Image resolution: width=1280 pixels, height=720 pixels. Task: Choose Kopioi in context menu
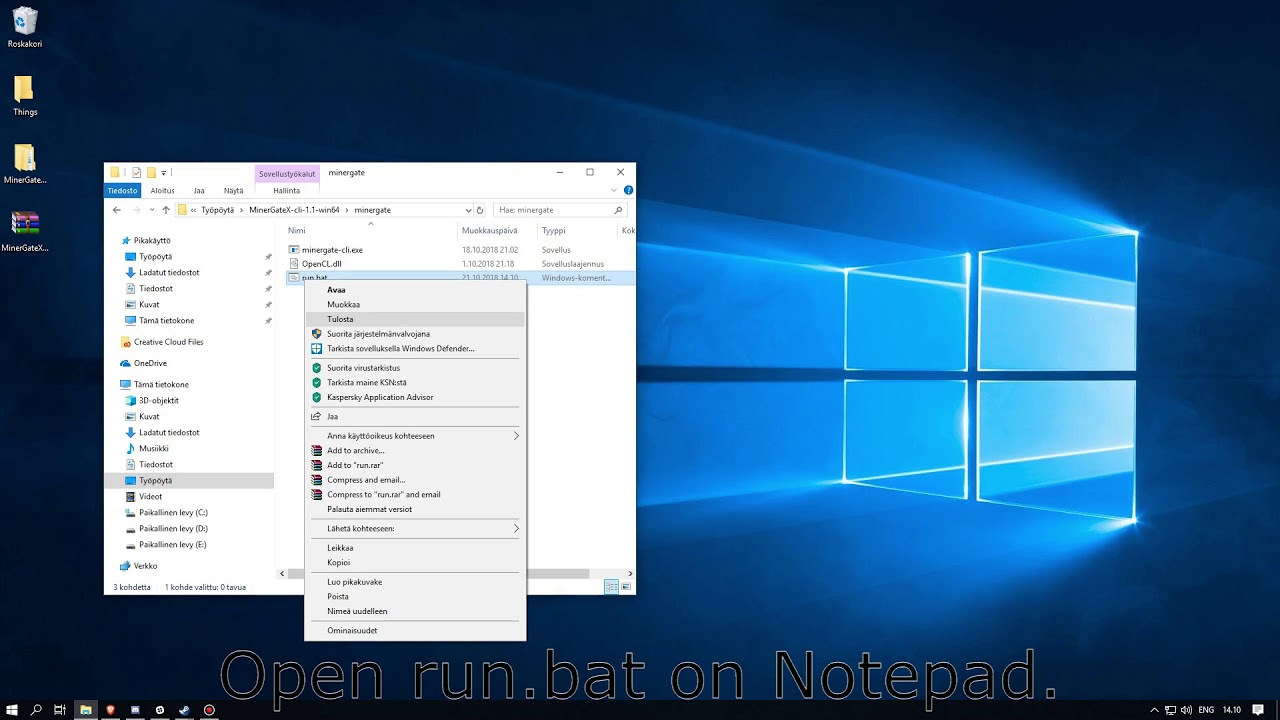pyautogui.click(x=414, y=562)
